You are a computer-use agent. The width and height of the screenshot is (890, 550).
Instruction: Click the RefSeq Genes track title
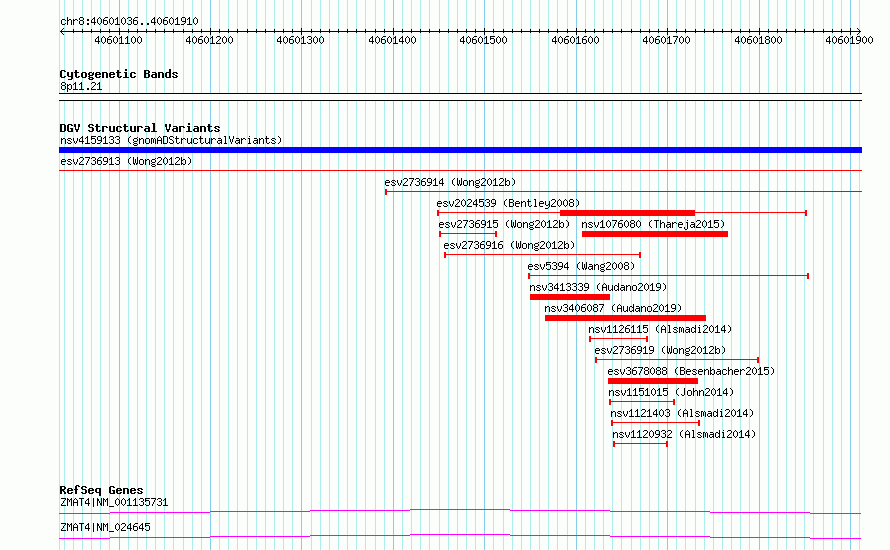tap(101, 490)
